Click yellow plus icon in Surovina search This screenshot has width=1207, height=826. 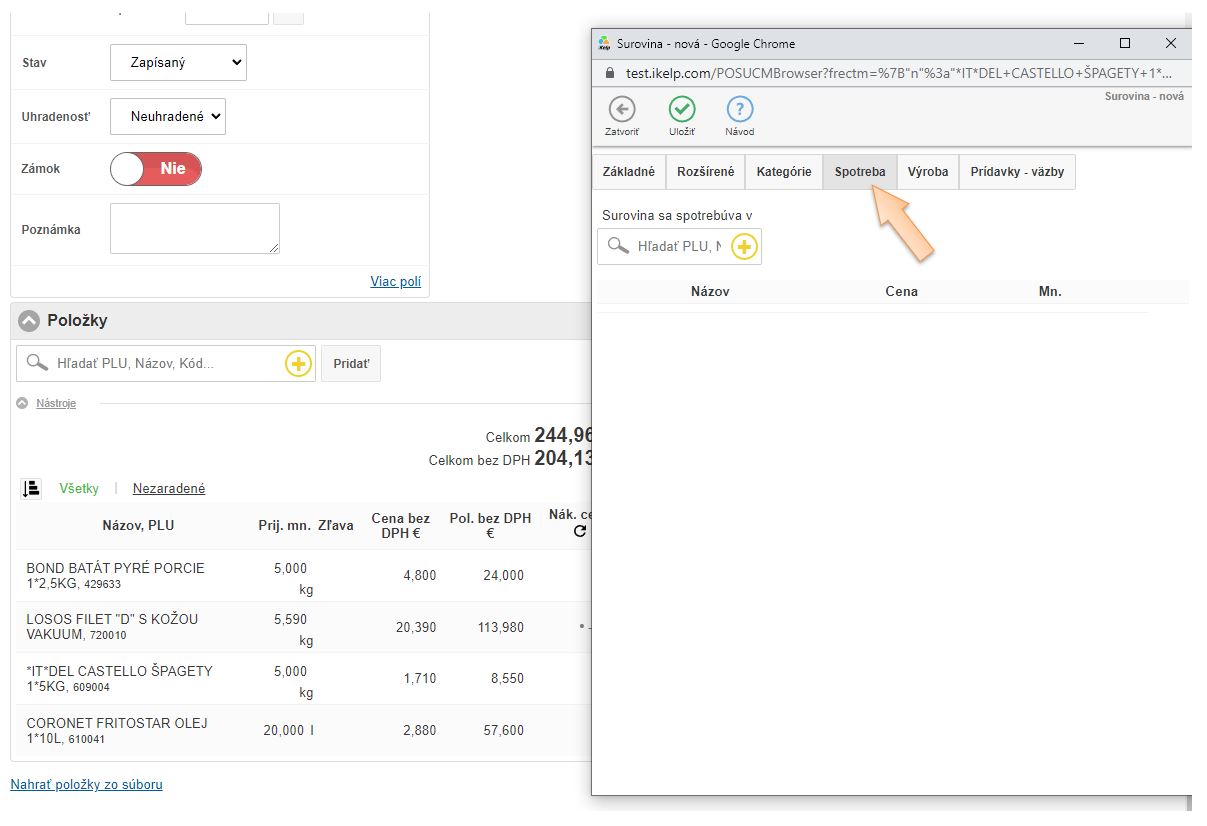point(744,246)
